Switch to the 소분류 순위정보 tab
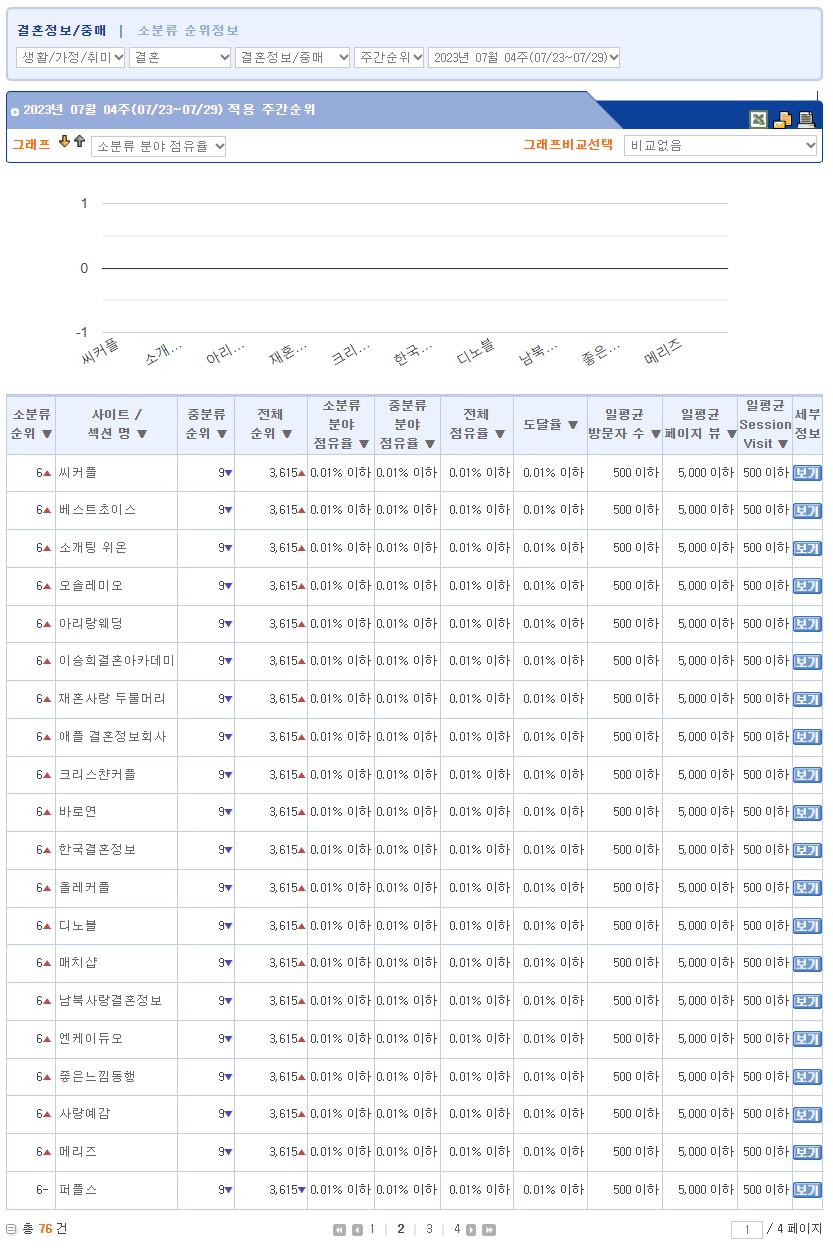 [x=188, y=31]
